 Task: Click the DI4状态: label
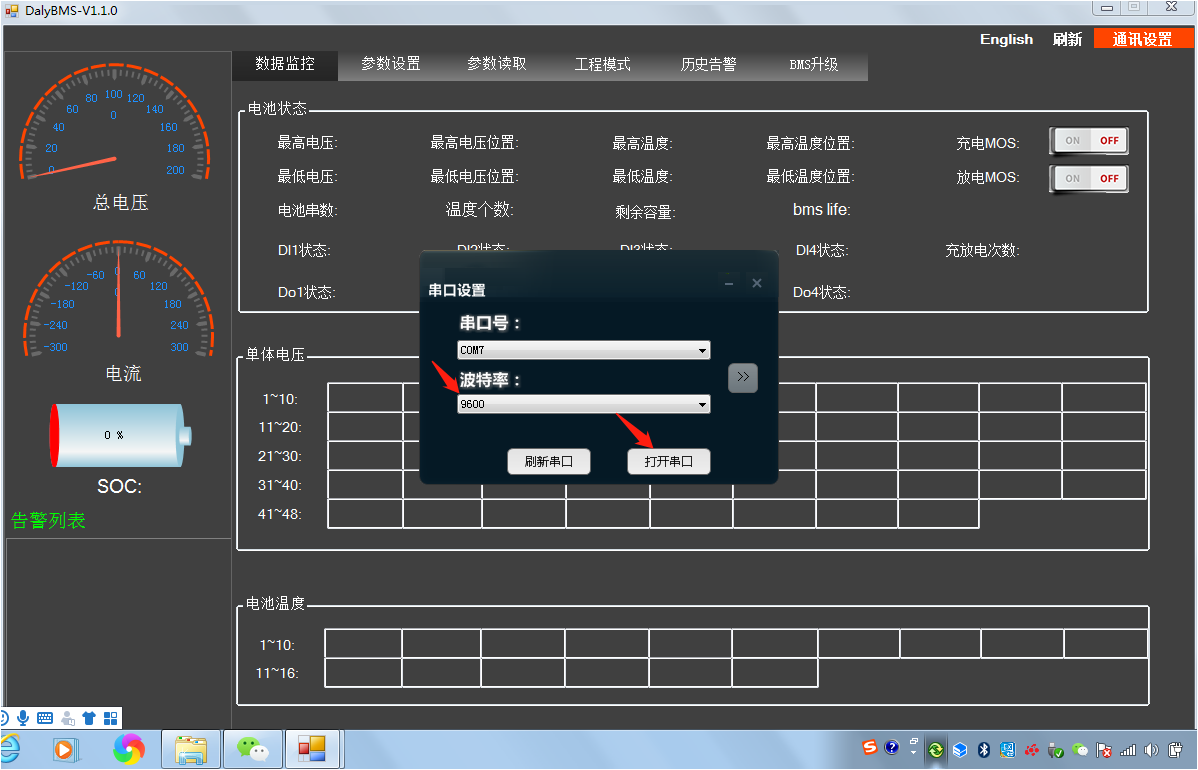pos(821,251)
